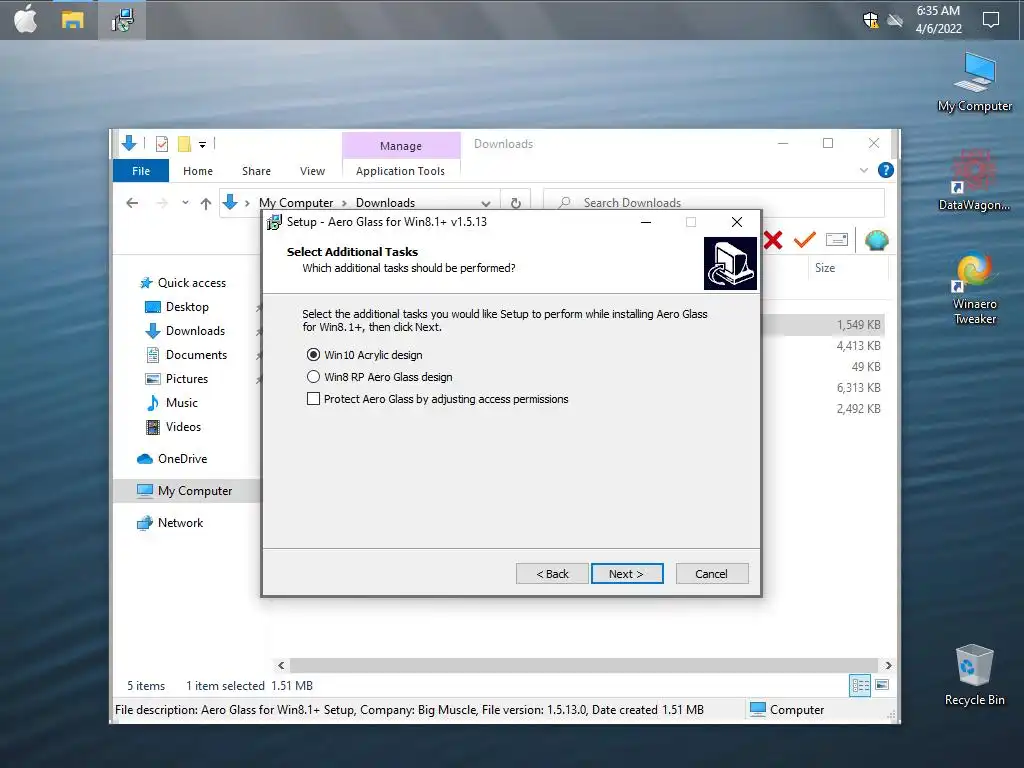This screenshot has height=768, width=1024.
Task: Click the Search Downloads input field
Action: 714,202
